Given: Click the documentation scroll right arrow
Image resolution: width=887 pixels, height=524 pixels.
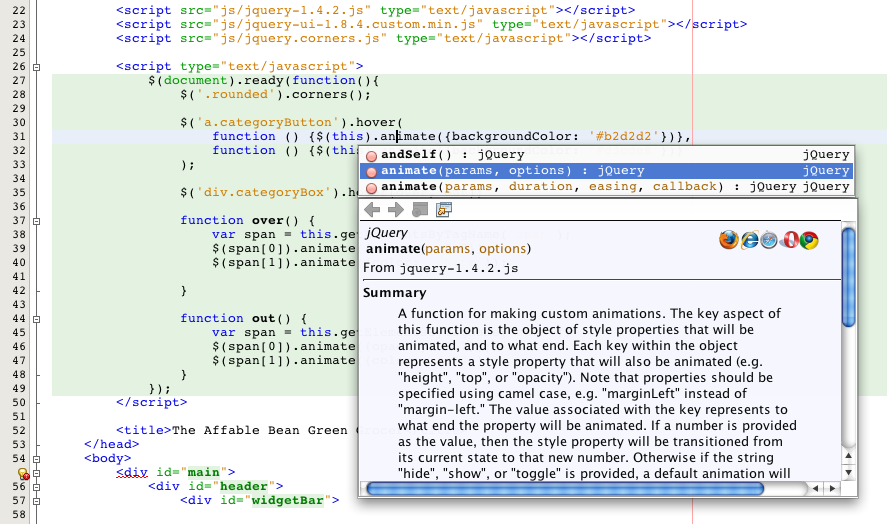Looking at the screenshot, I should [x=832, y=488].
